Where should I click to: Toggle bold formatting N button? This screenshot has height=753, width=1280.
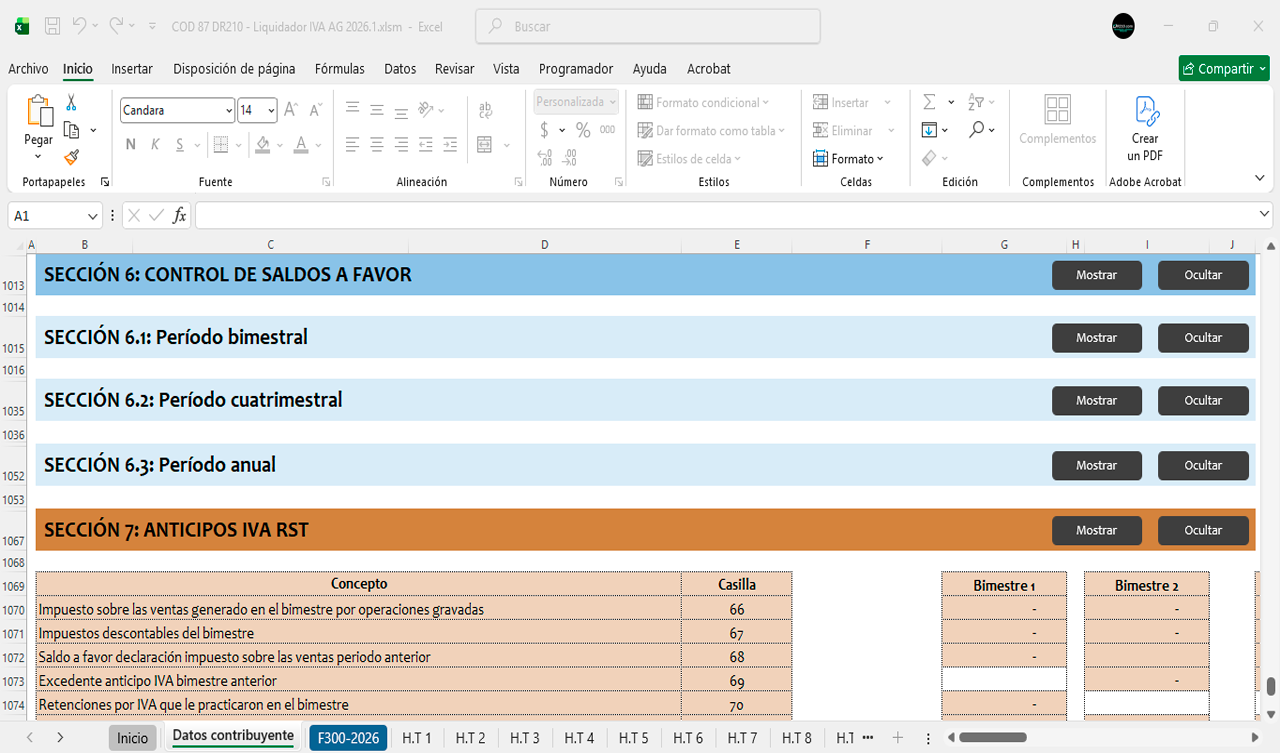(x=130, y=144)
